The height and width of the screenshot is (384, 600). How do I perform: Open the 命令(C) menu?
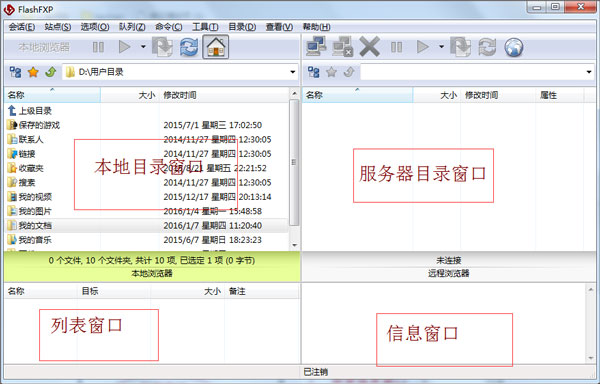pyautogui.click(x=168, y=27)
